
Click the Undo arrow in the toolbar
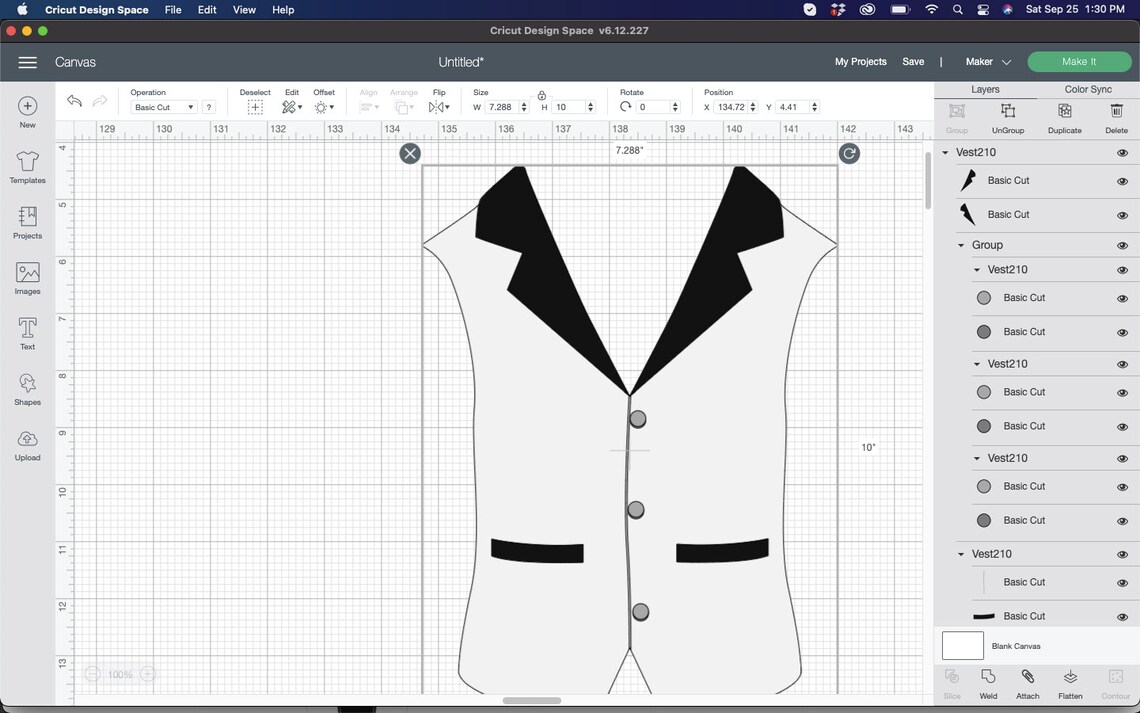[74, 100]
